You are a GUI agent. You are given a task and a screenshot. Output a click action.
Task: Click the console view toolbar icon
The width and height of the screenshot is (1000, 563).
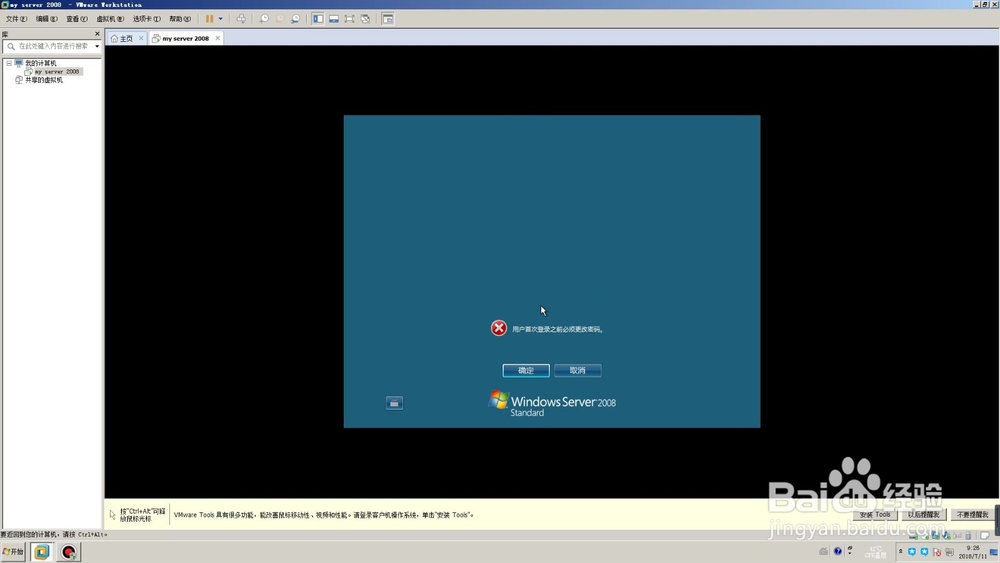pyautogui.click(x=388, y=19)
